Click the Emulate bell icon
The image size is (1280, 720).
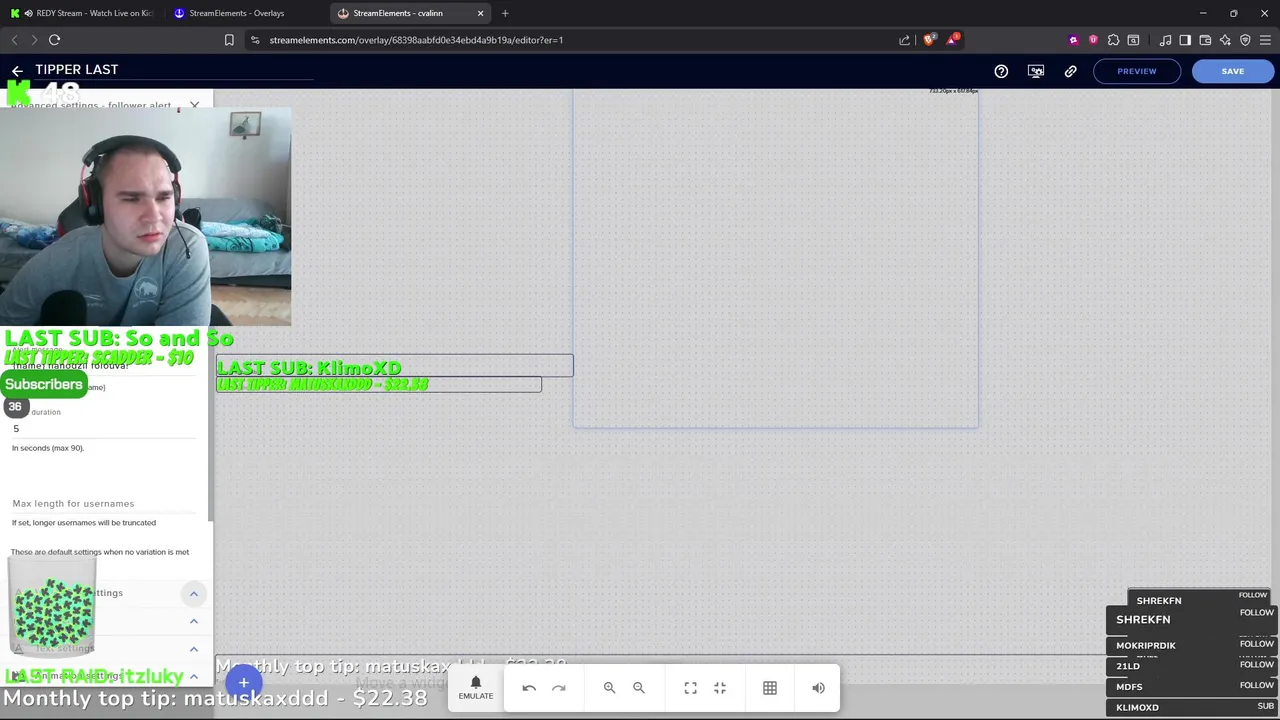point(475,688)
